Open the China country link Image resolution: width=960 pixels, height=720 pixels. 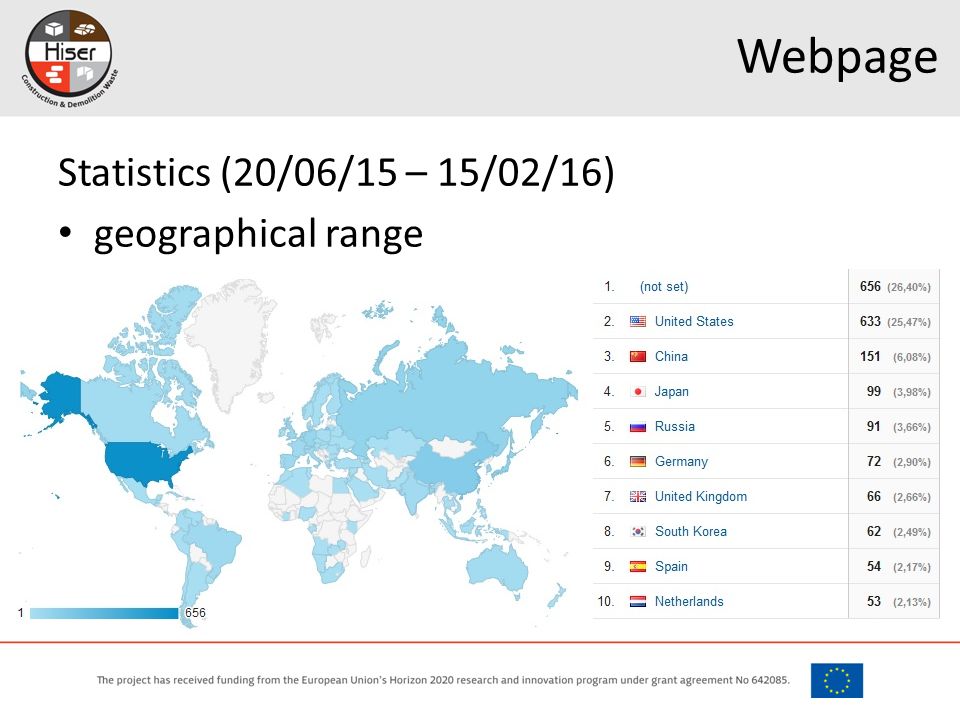pos(671,356)
